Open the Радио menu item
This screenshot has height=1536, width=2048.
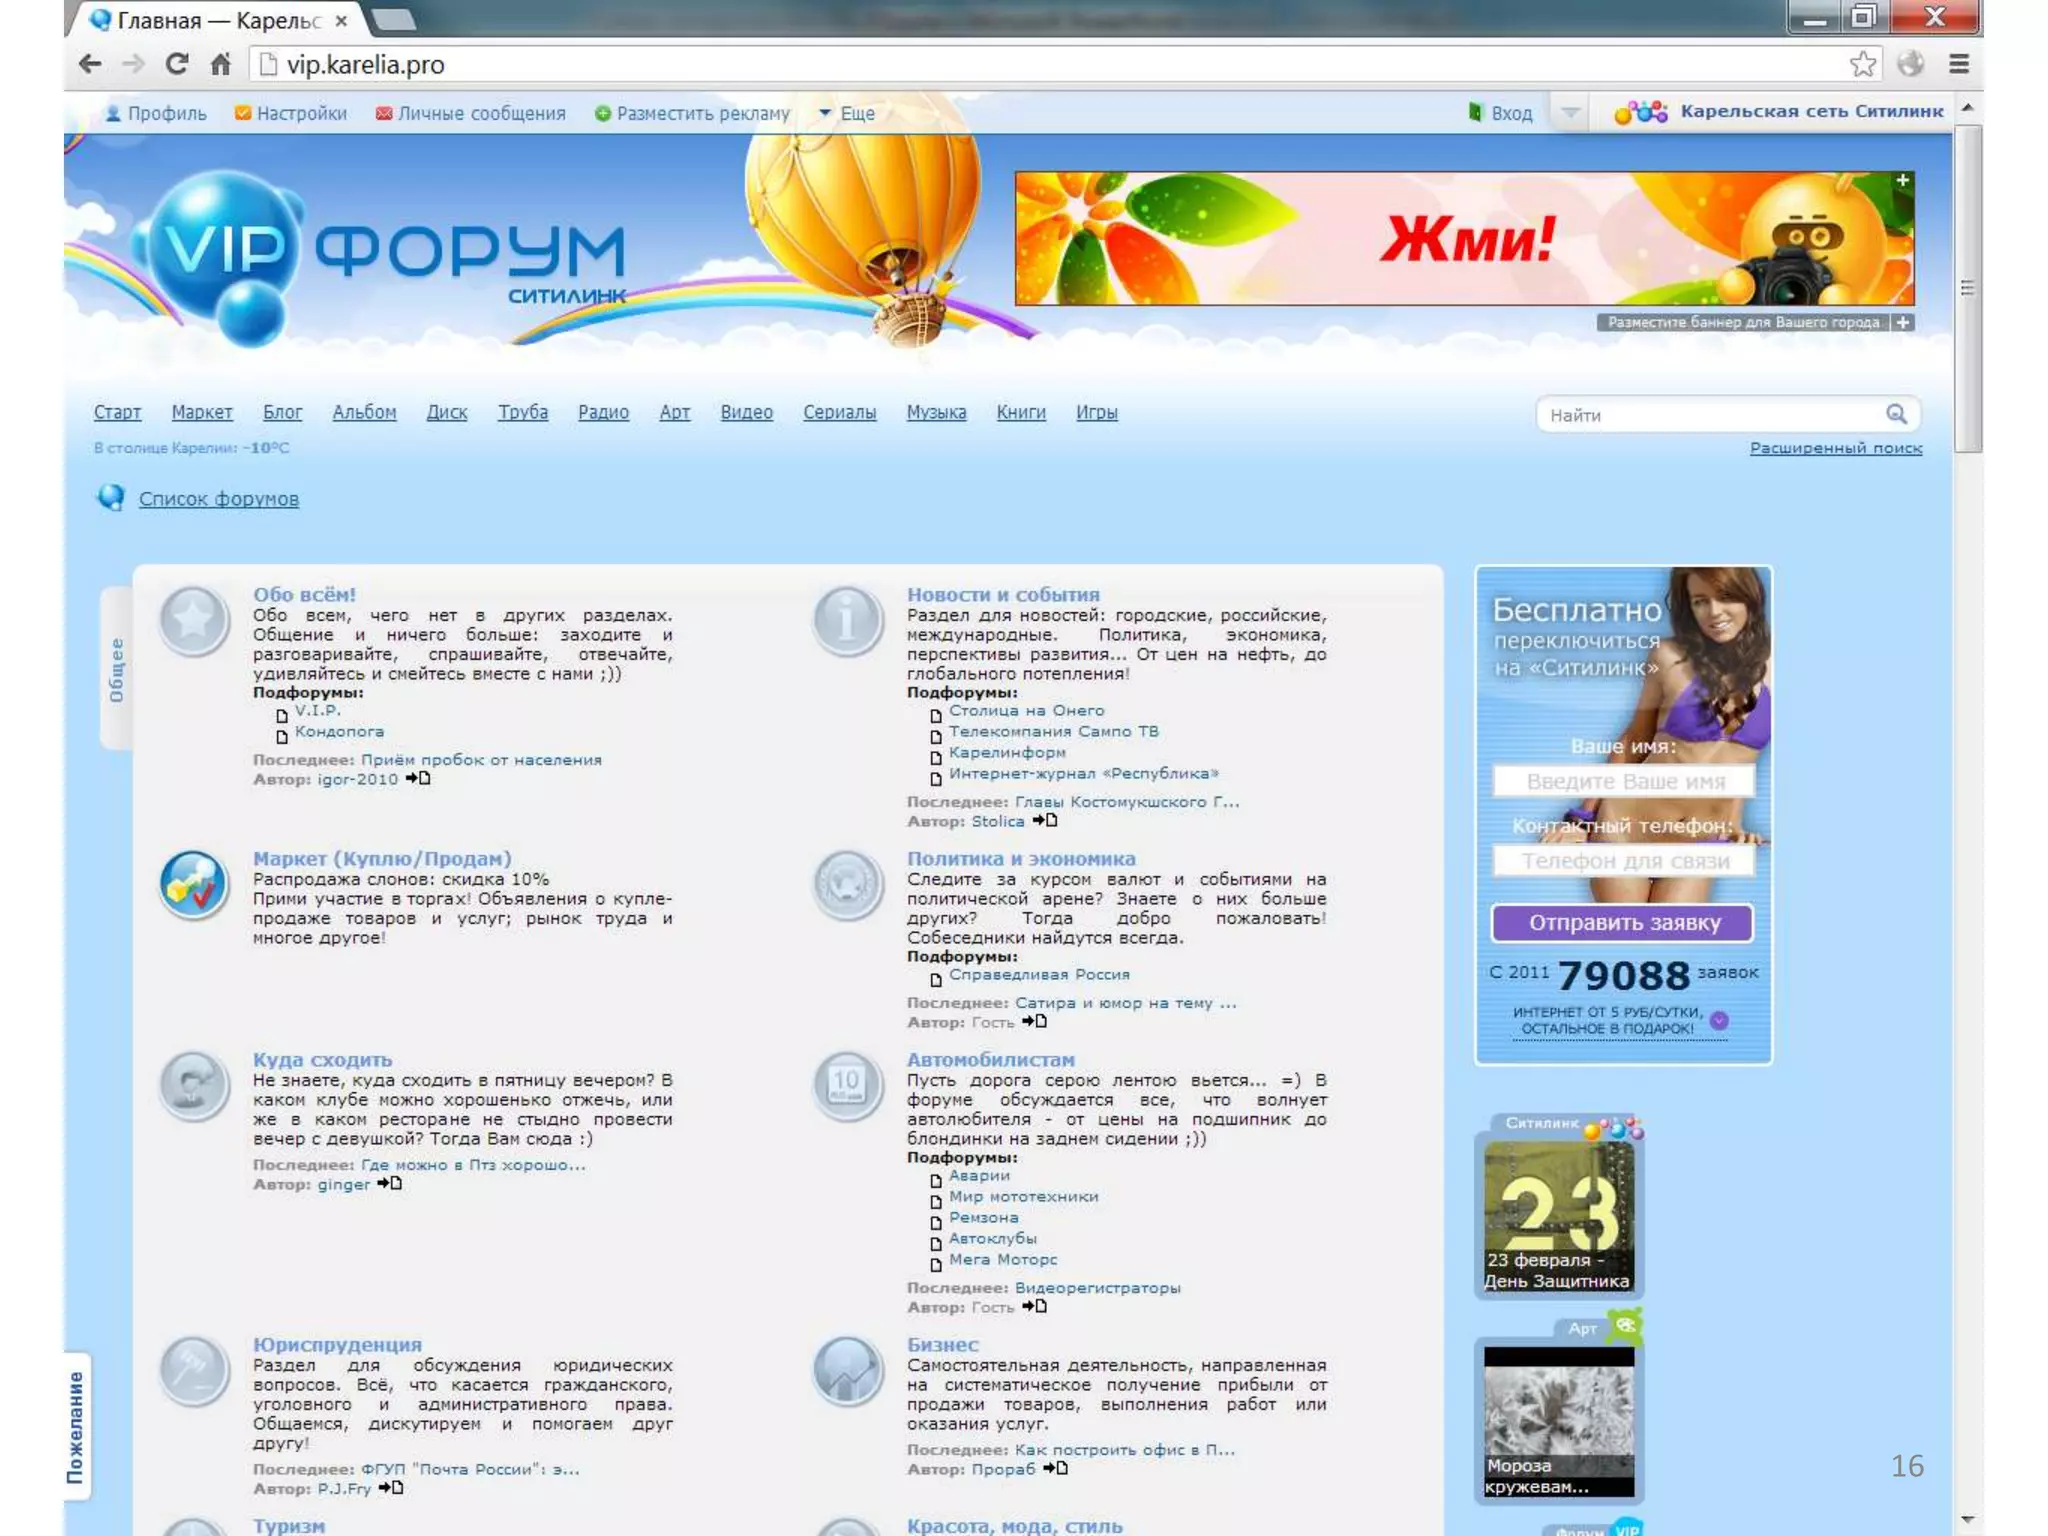pyautogui.click(x=603, y=412)
